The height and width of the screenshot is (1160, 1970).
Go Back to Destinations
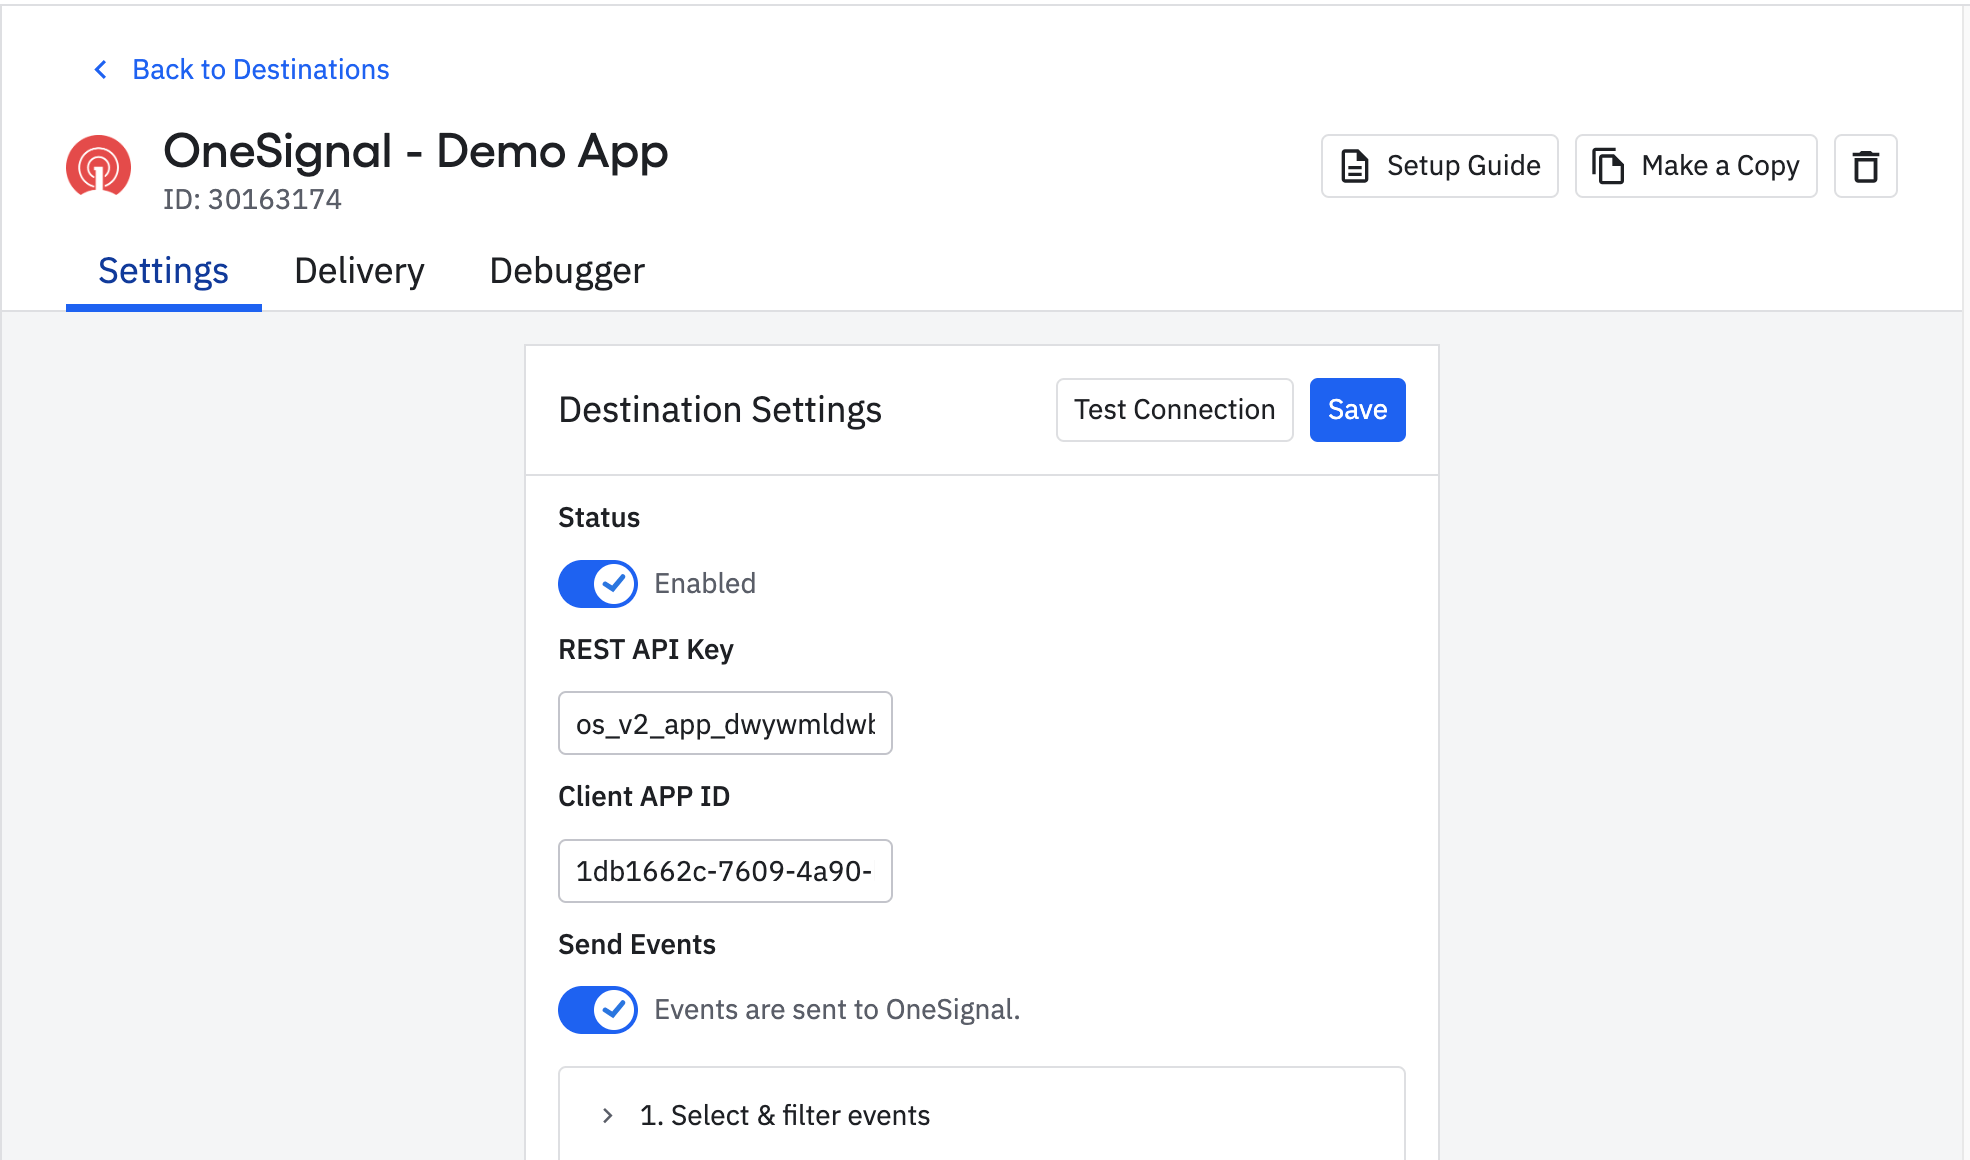click(x=260, y=69)
